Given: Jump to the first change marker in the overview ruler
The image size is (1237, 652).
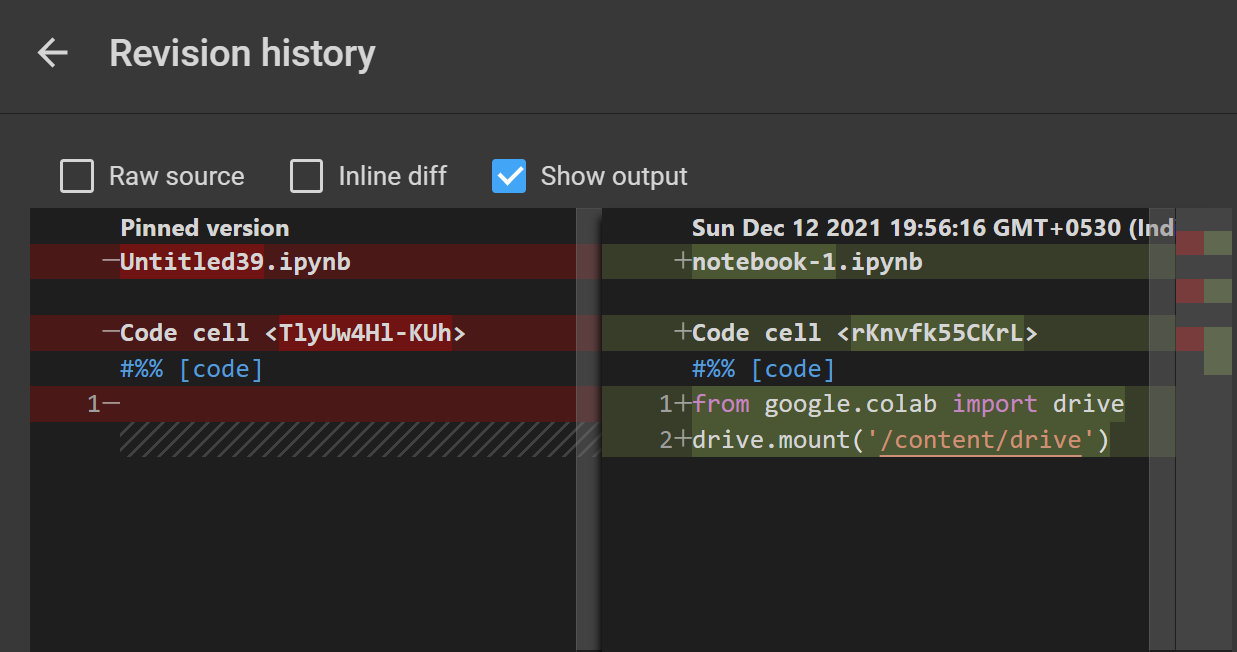Looking at the screenshot, I should [x=1203, y=243].
